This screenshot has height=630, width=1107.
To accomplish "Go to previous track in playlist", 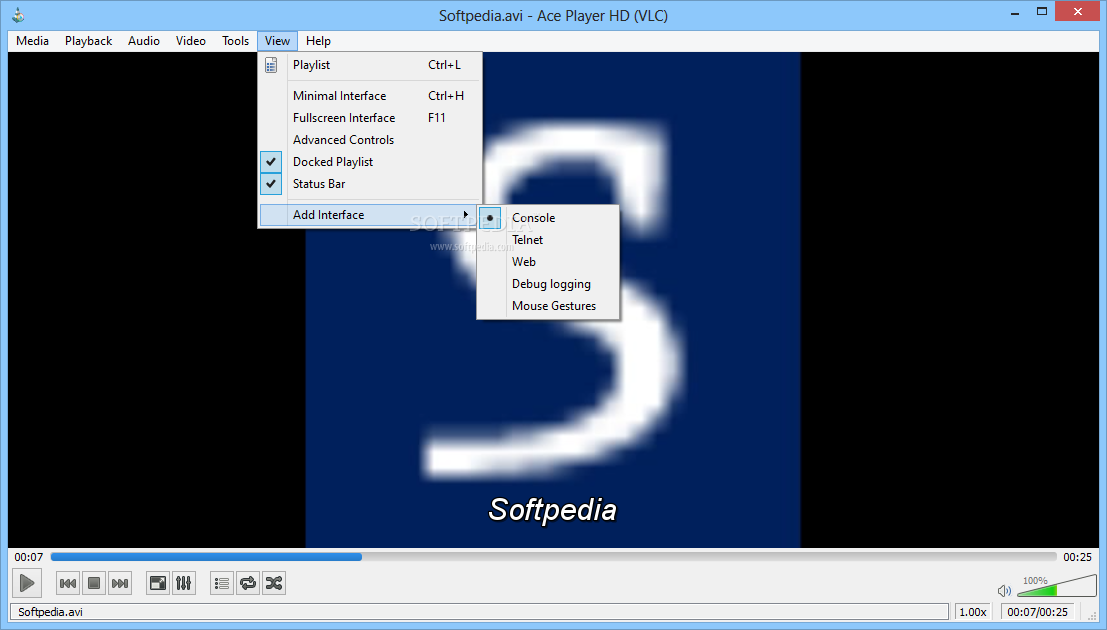I will [68, 583].
